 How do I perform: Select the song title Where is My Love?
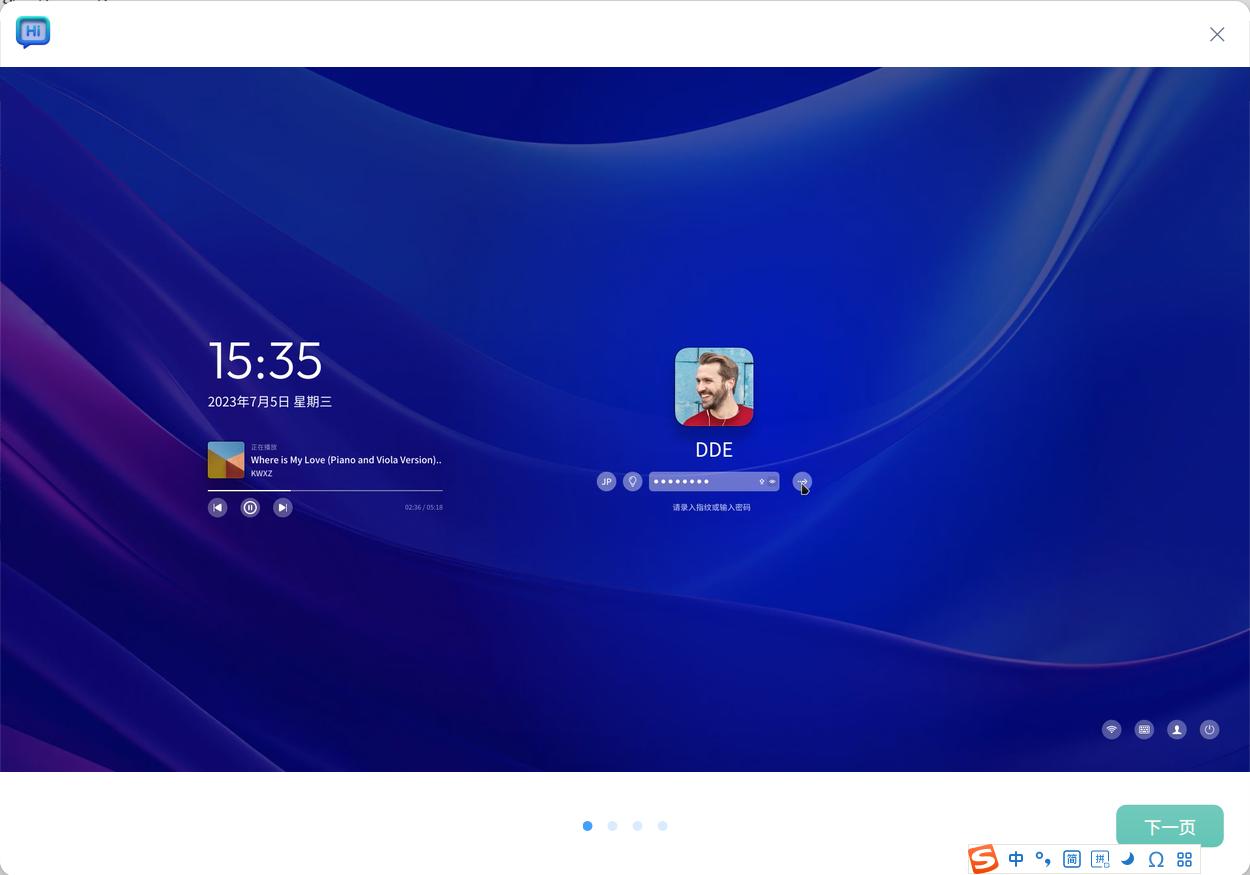(346, 460)
